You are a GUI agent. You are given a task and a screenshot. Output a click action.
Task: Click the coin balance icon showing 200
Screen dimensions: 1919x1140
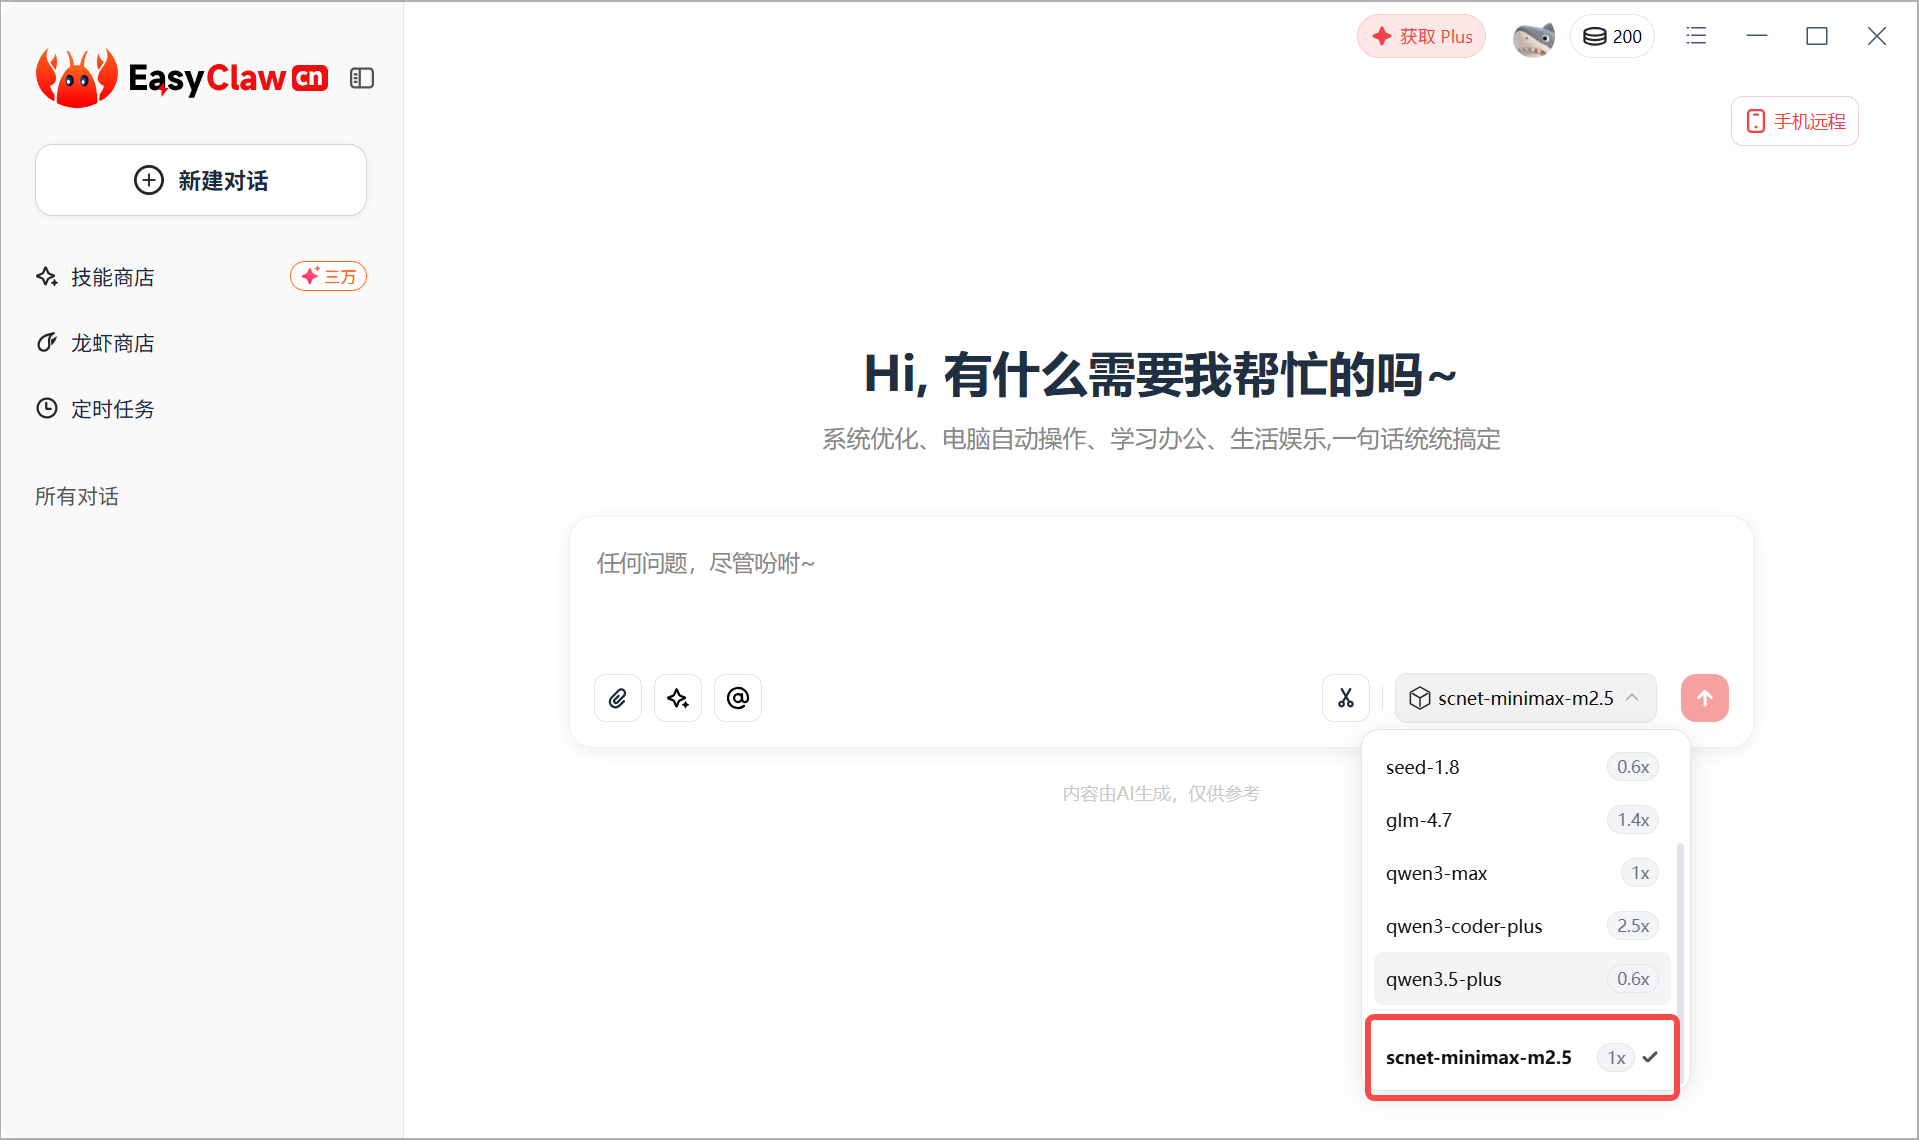[1611, 36]
